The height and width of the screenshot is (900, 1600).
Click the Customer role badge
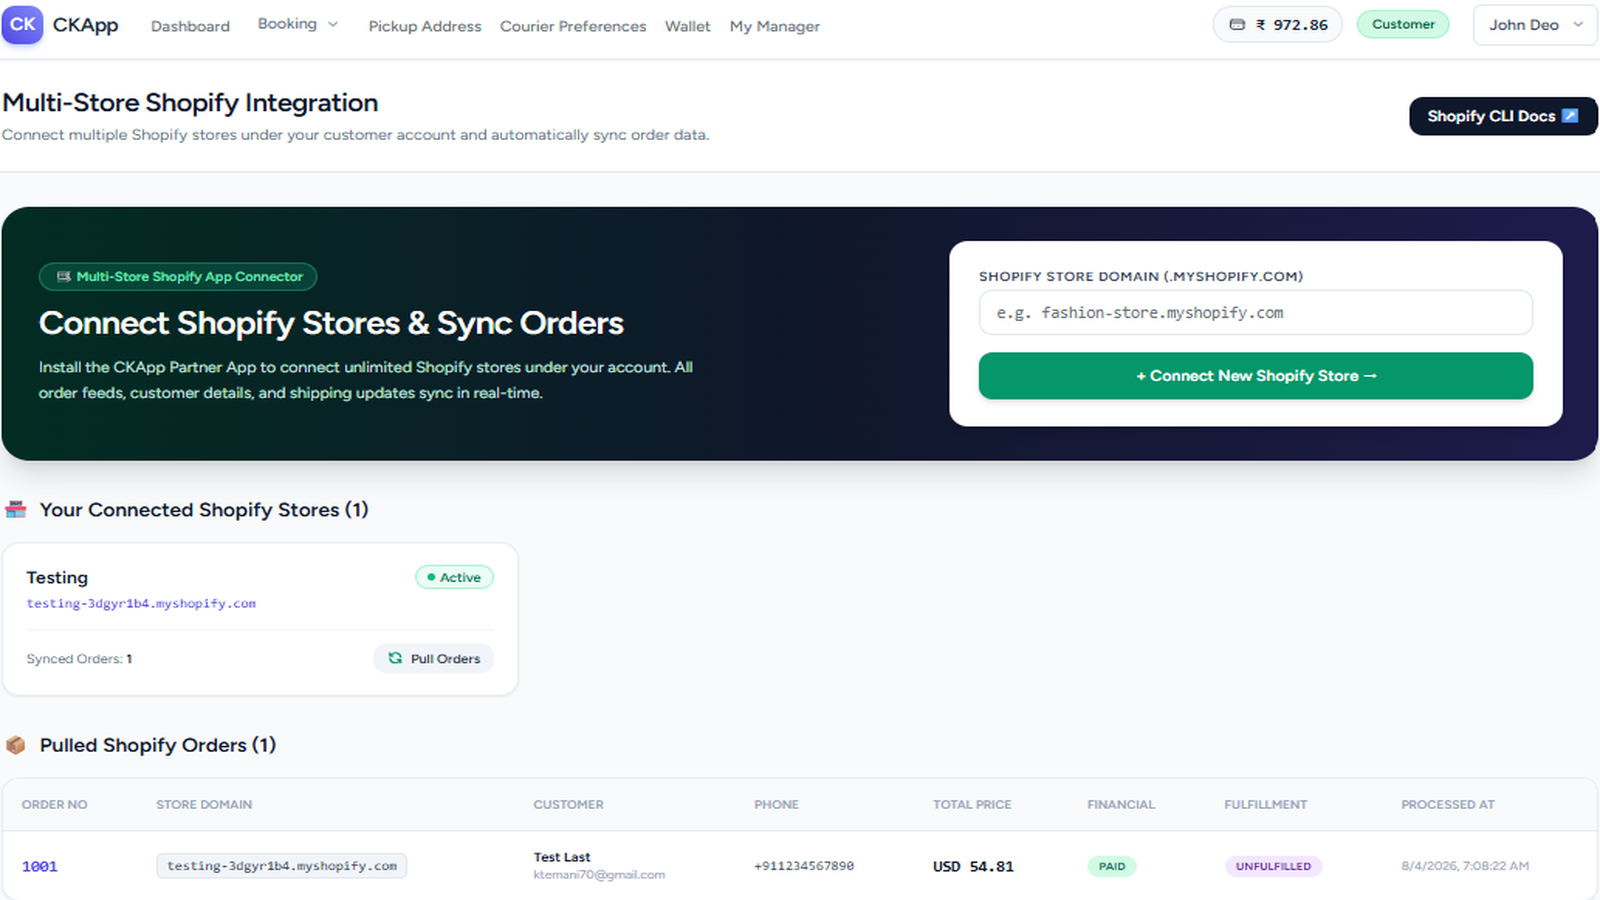tap(1403, 24)
